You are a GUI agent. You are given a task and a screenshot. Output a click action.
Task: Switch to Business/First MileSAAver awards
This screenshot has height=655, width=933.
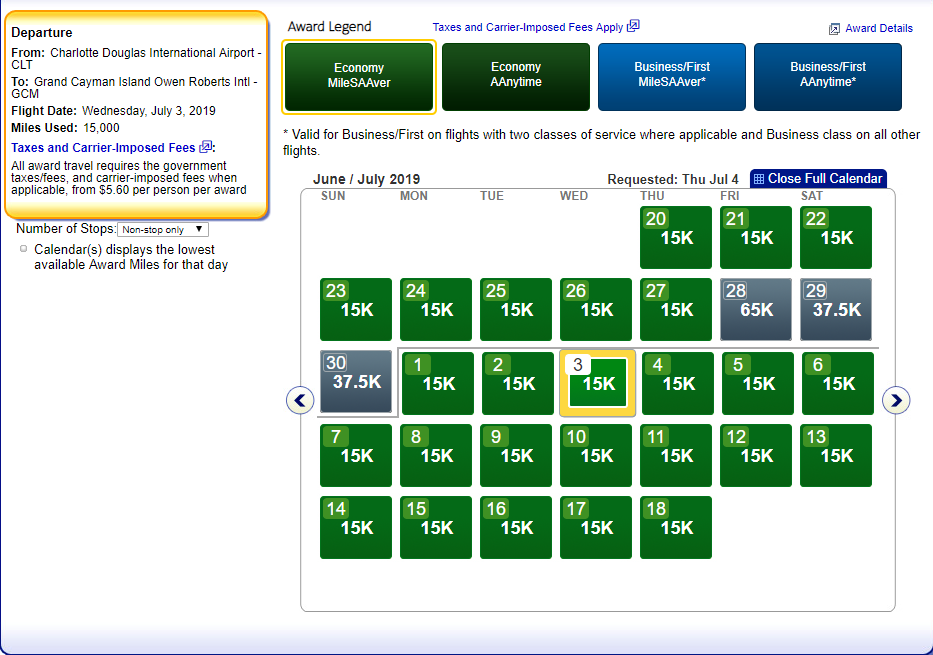(671, 77)
